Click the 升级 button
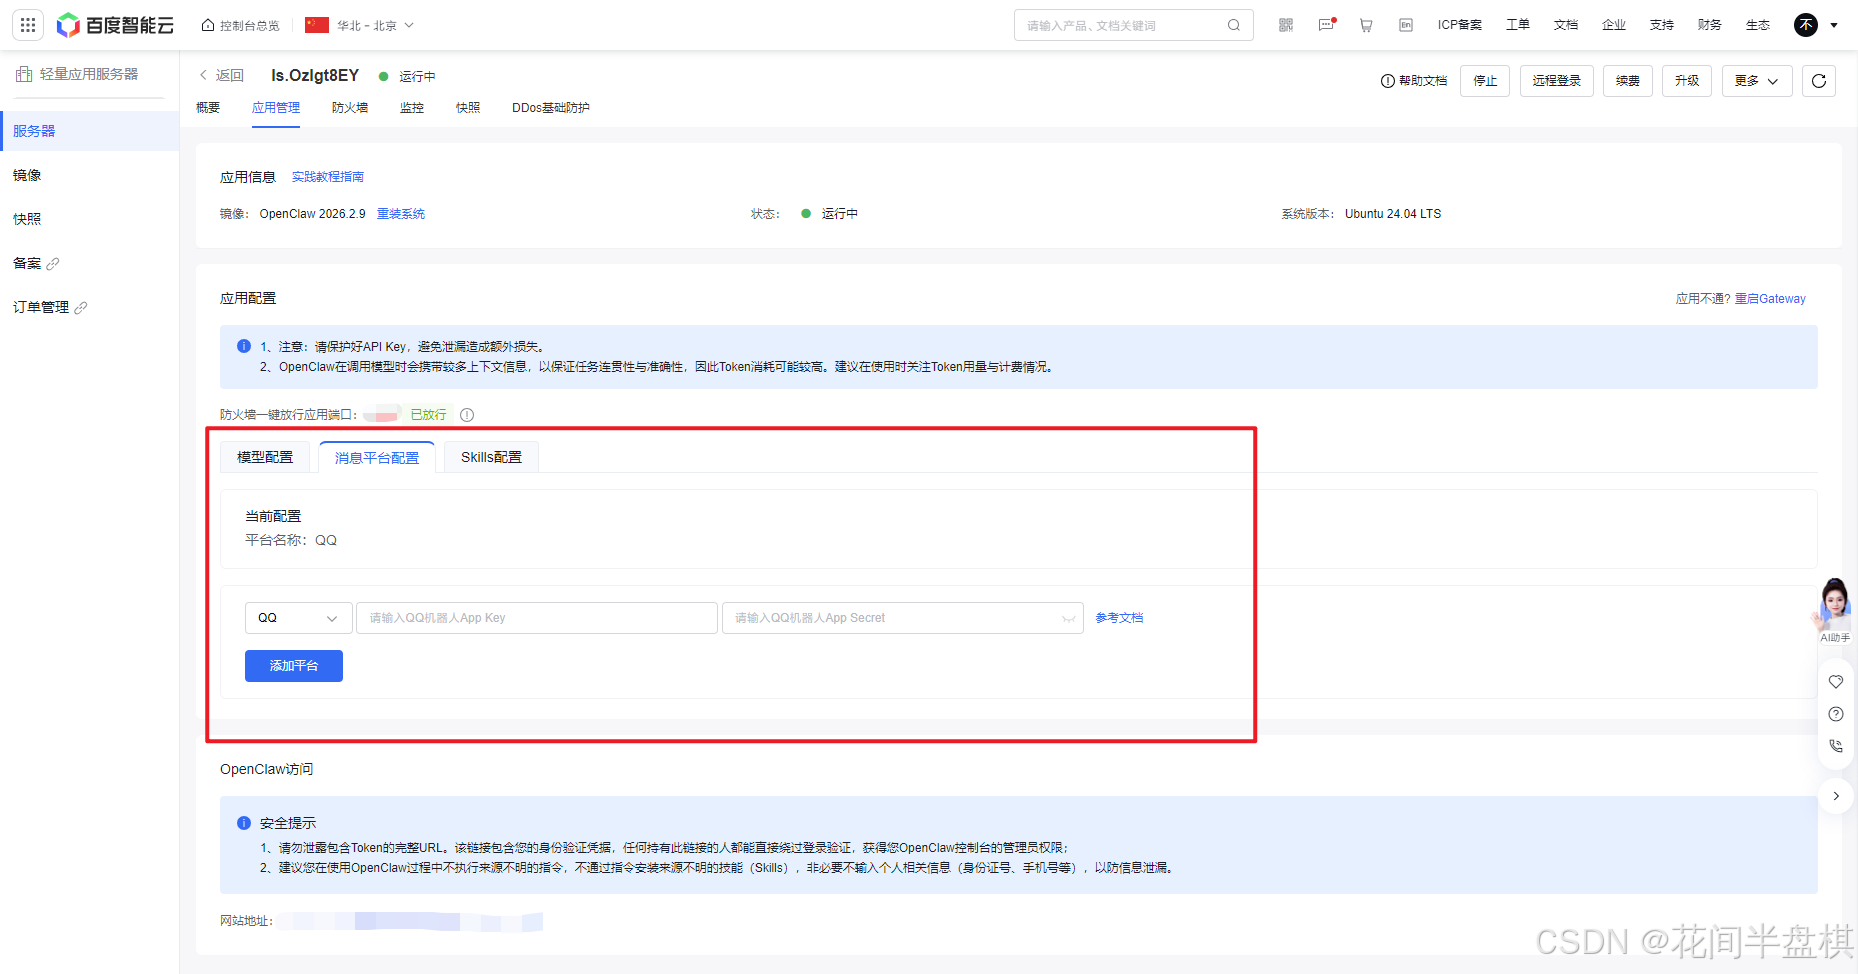Image resolution: width=1858 pixels, height=974 pixels. (x=1688, y=81)
